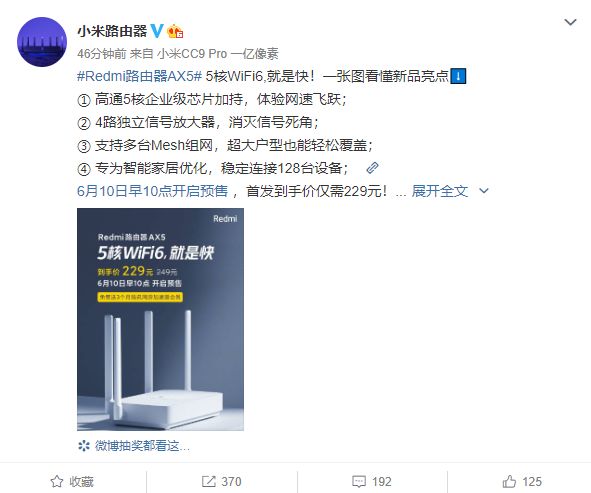Screen dimensions: 591x493
Task: Click the blue verified V badge
Action: 157,31
